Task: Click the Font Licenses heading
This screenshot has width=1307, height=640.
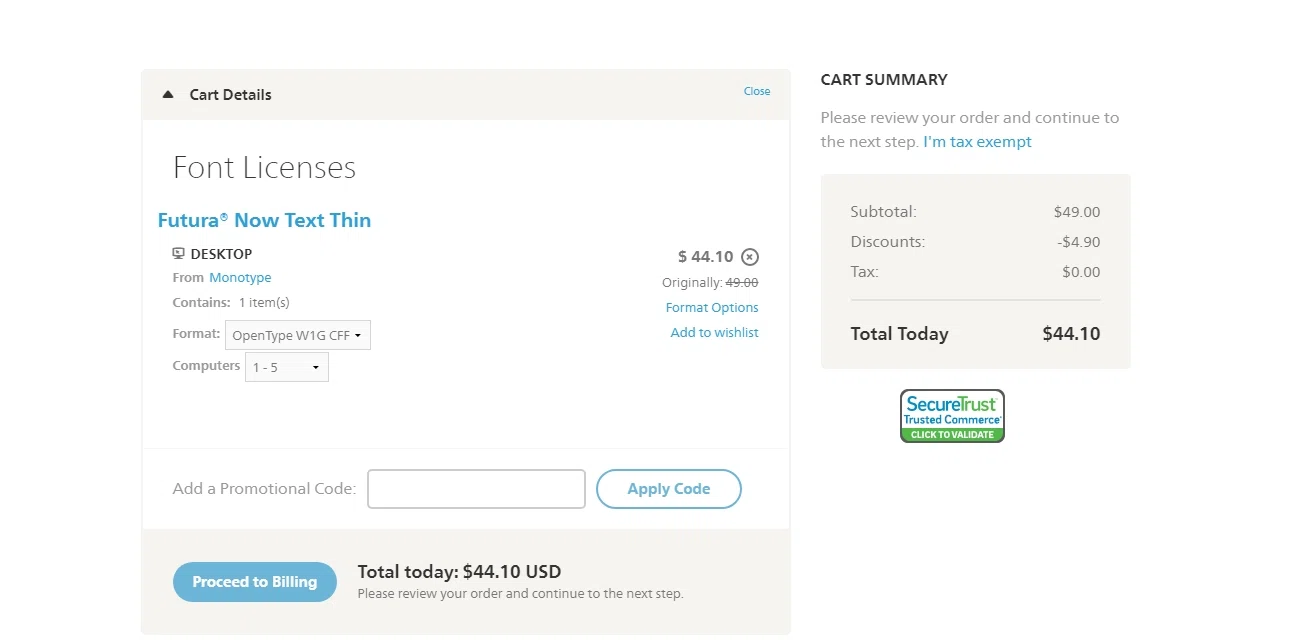Action: (x=264, y=167)
